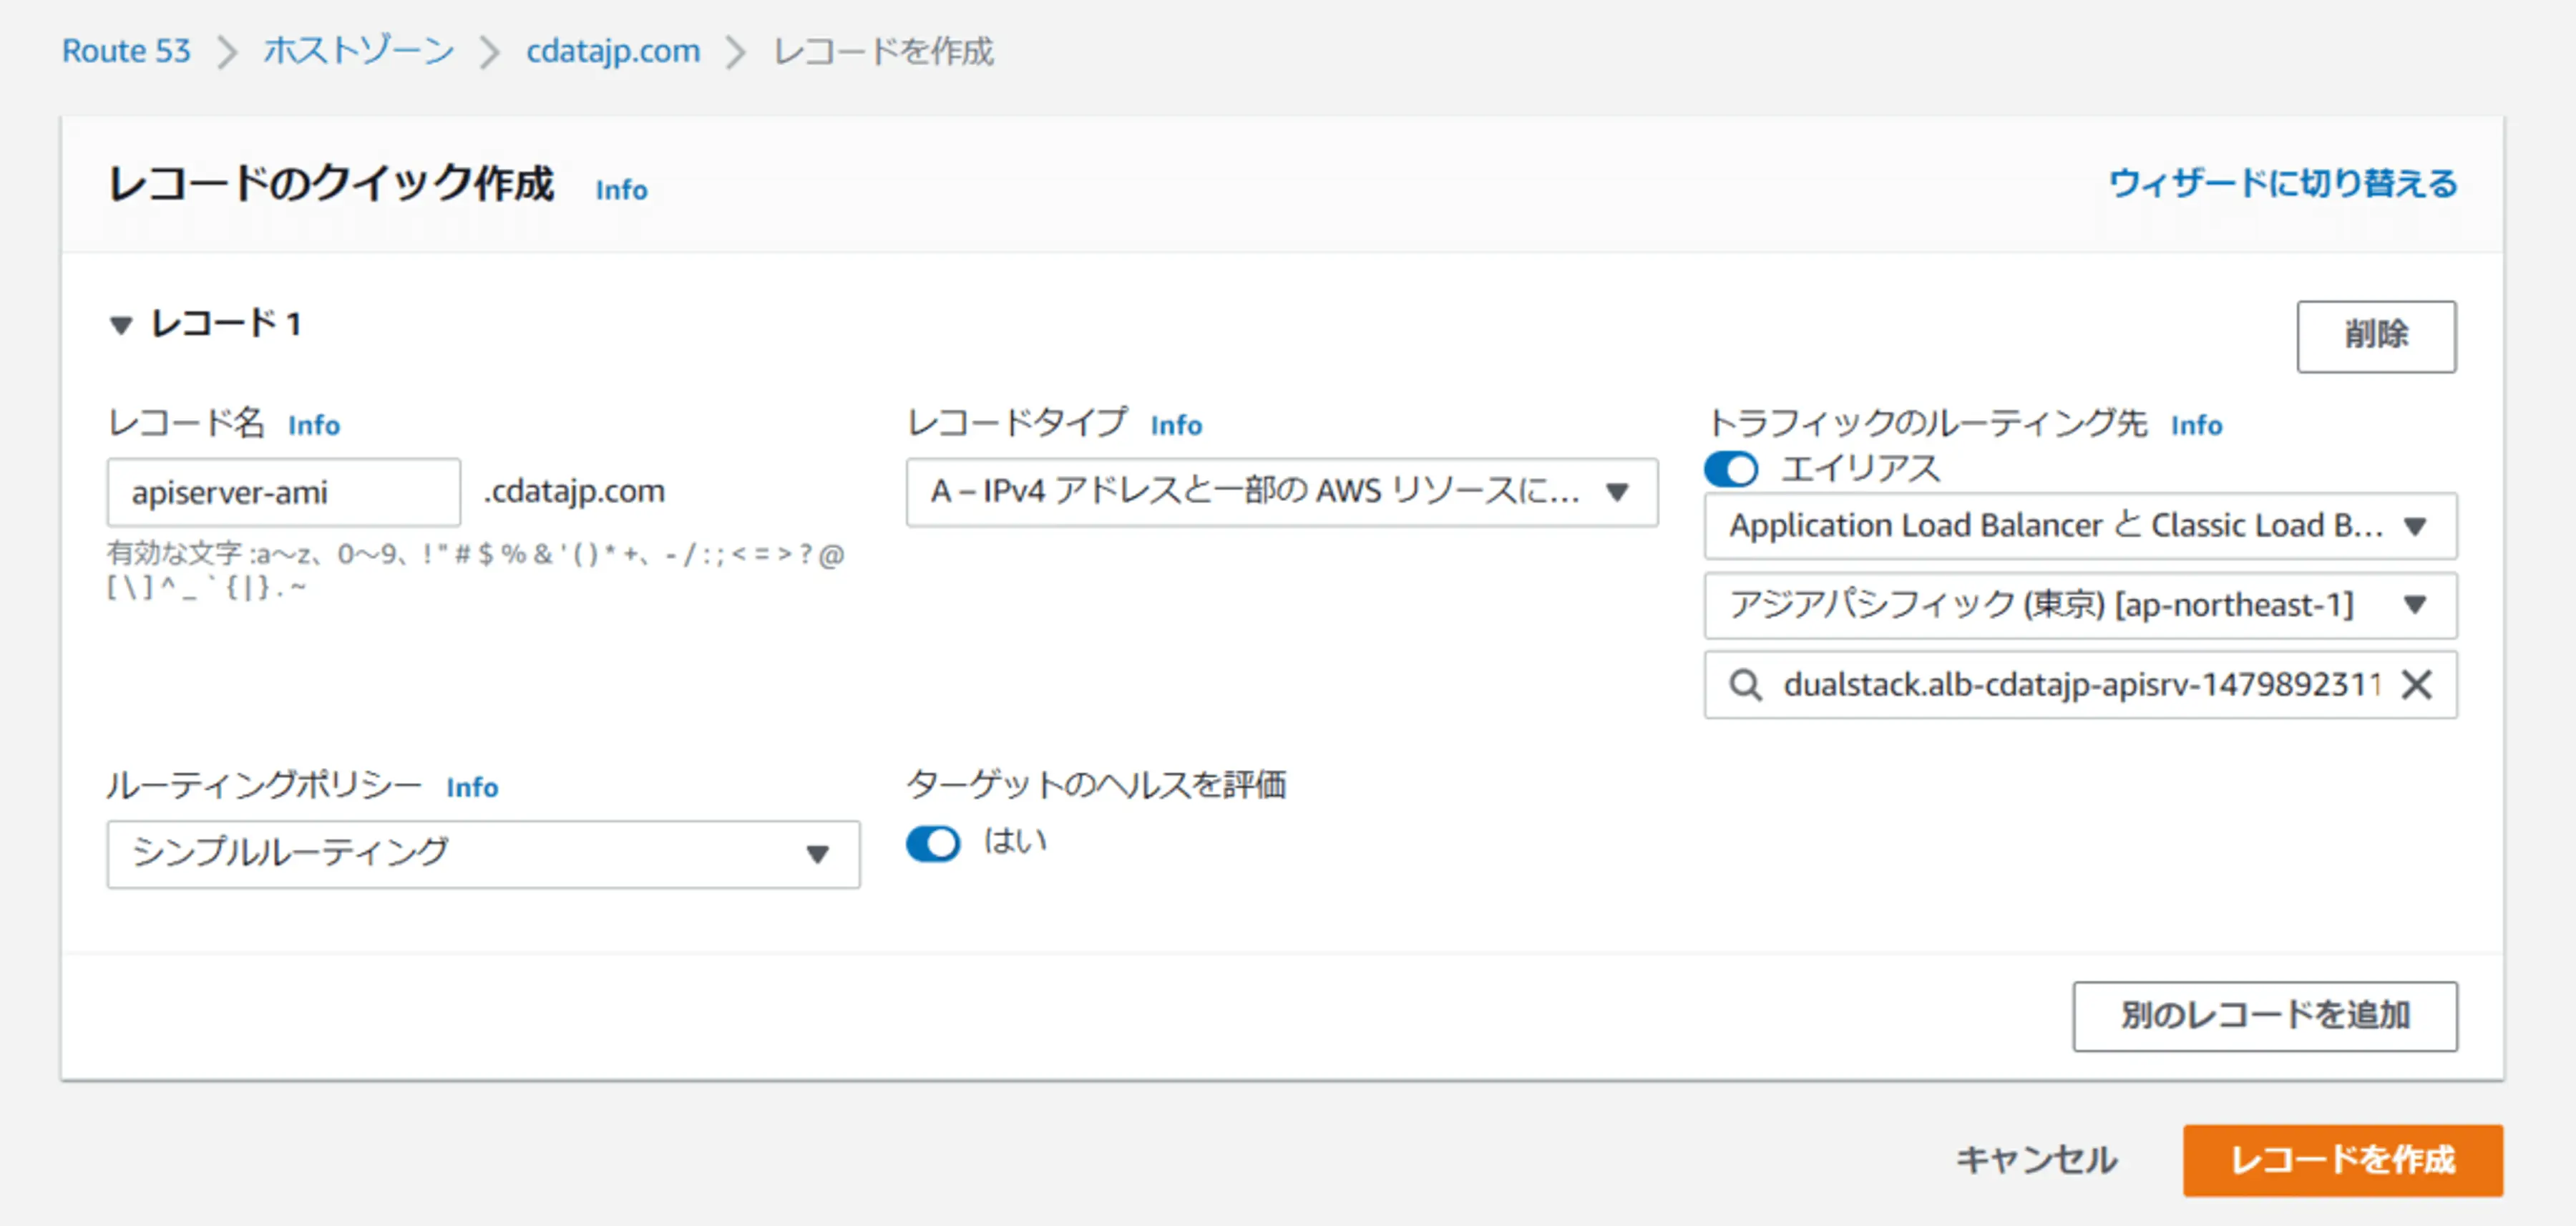
Task: Go to ホストゾーン breadcrumb
Action: (x=358, y=51)
